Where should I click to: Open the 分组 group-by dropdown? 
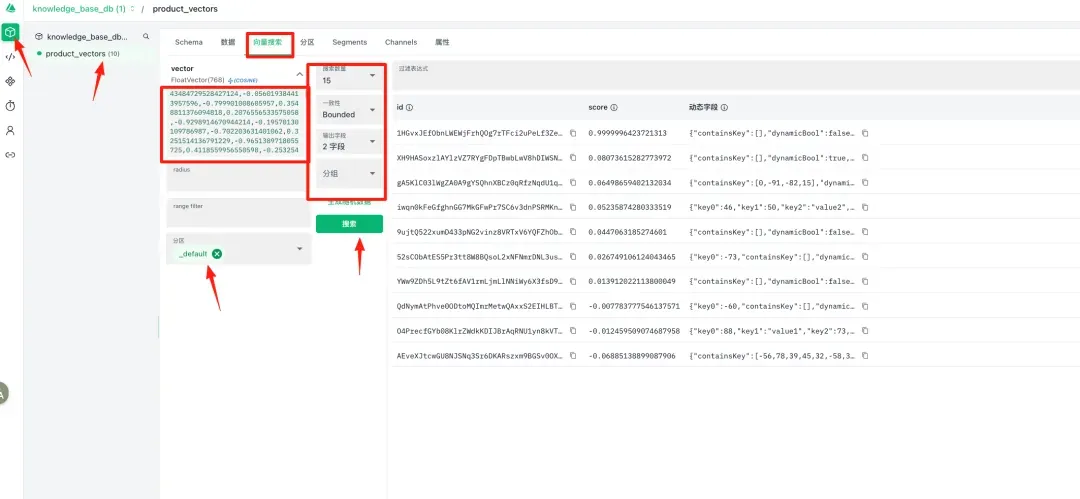(346, 174)
